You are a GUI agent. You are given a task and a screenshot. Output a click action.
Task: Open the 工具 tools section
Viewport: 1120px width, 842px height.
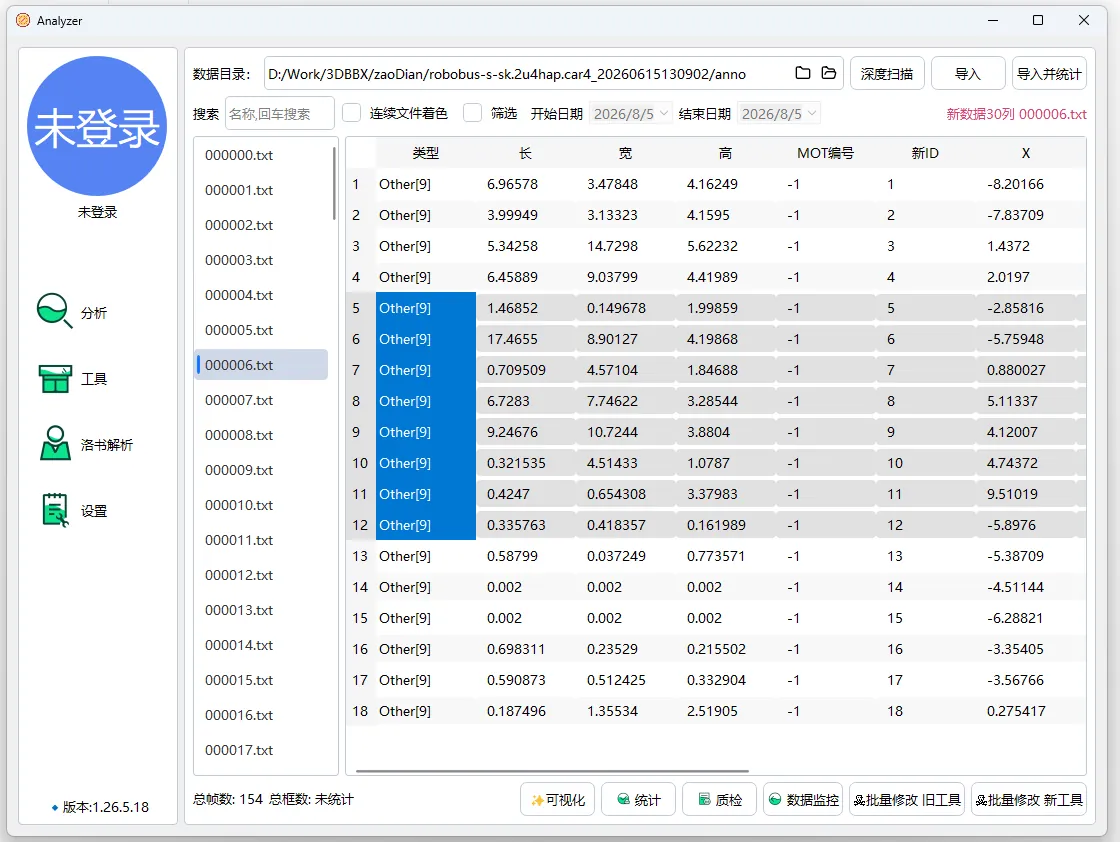click(x=71, y=379)
